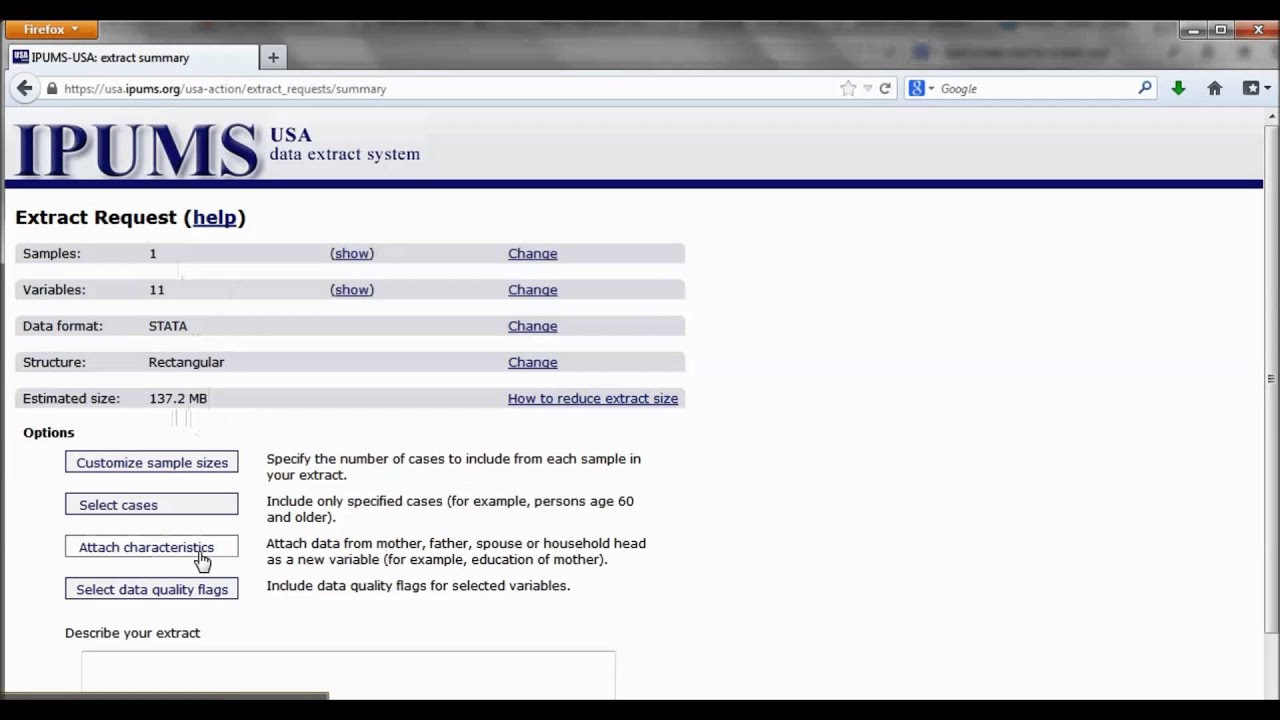Open the downloads green arrow icon
This screenshot has width=1280, height=720.
click(x=1178, y=88)
